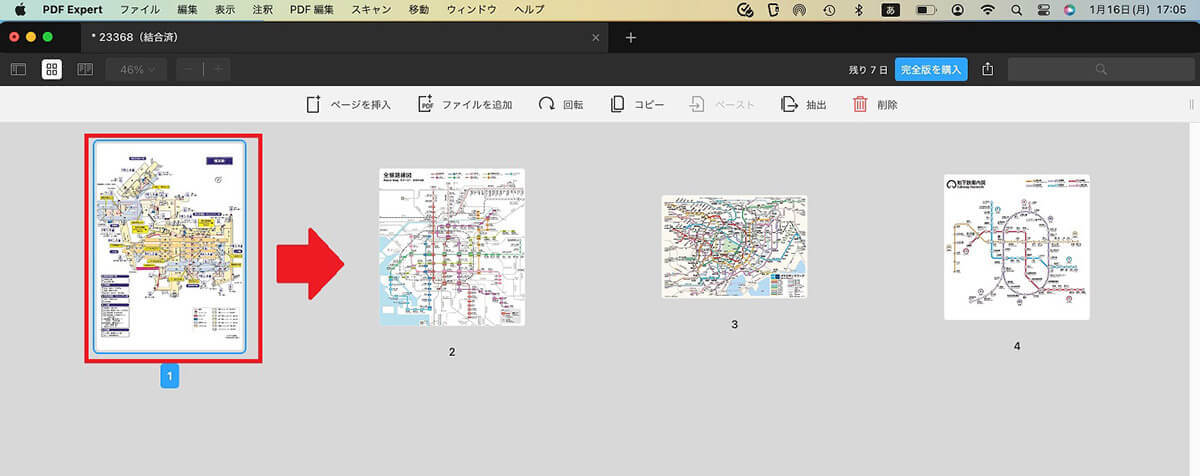Open the 注釈 menu

point(263,9)
